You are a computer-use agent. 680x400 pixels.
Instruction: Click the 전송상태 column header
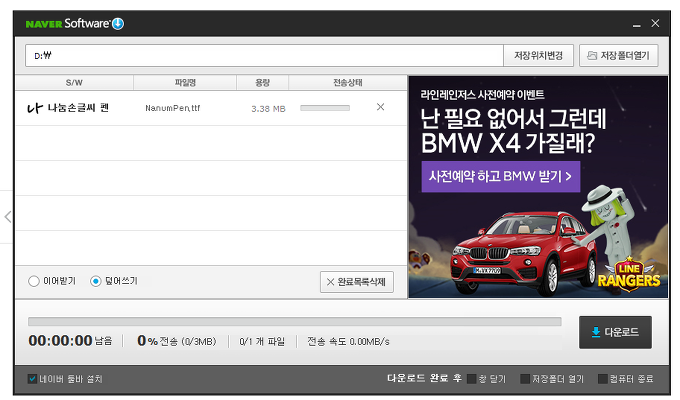tap(348, 82)
